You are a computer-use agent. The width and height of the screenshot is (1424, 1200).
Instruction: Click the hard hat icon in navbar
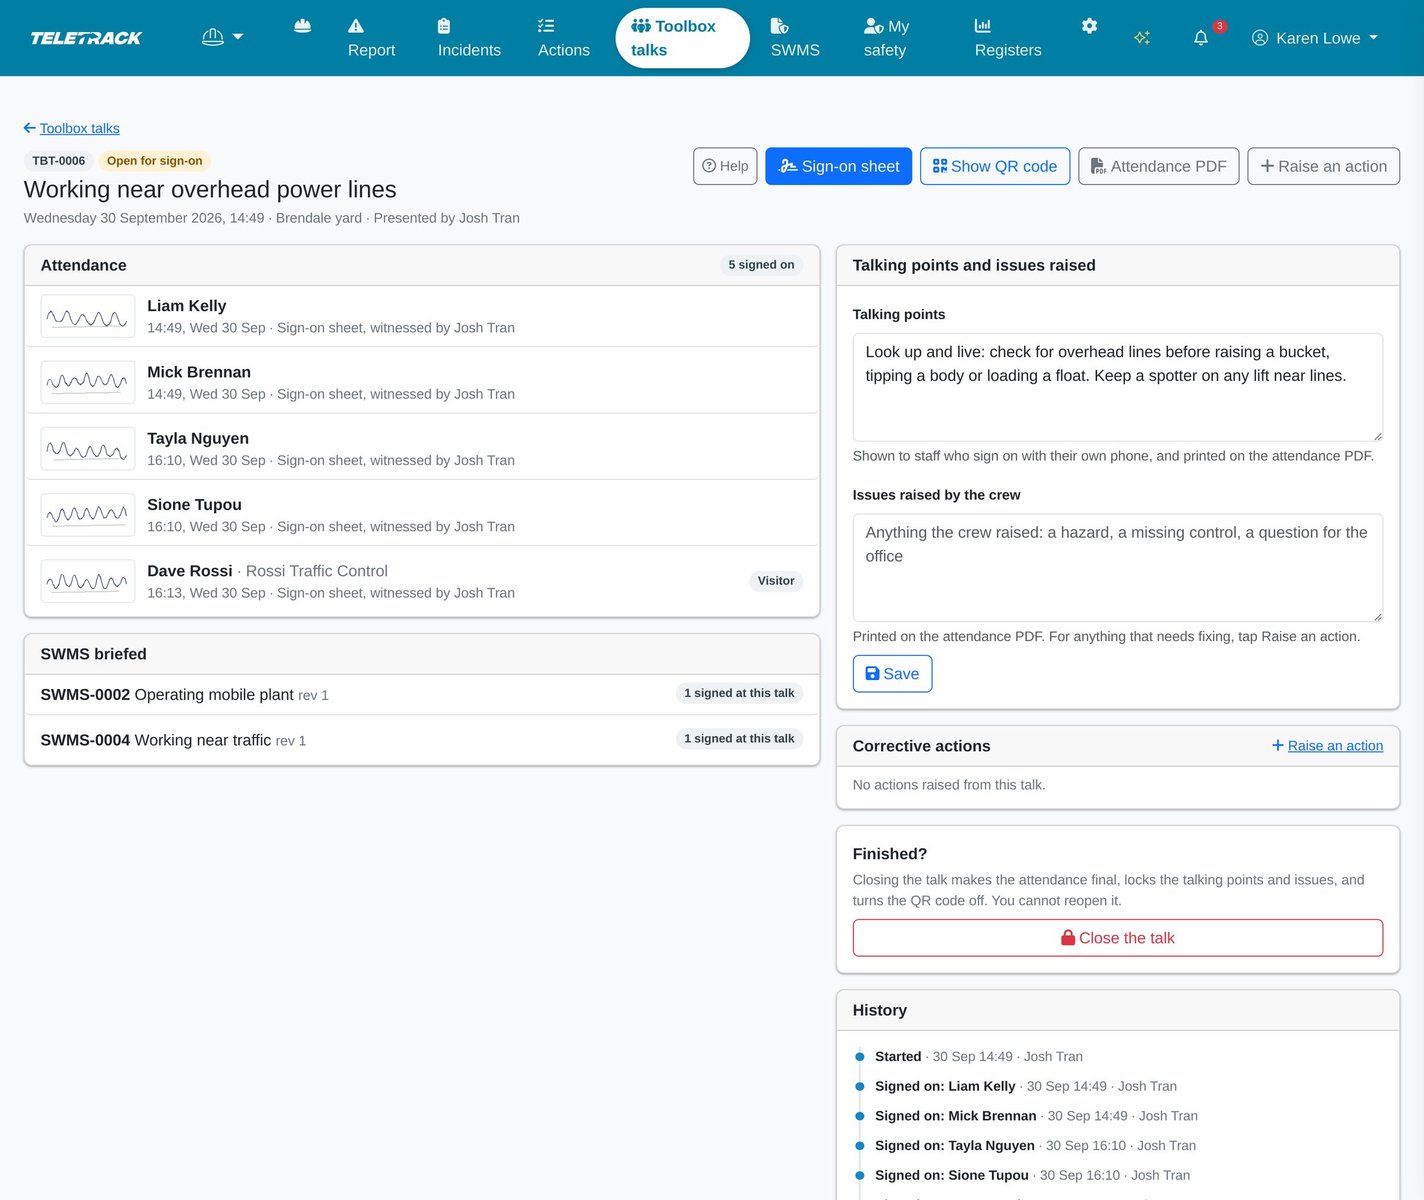coord(302,26)
